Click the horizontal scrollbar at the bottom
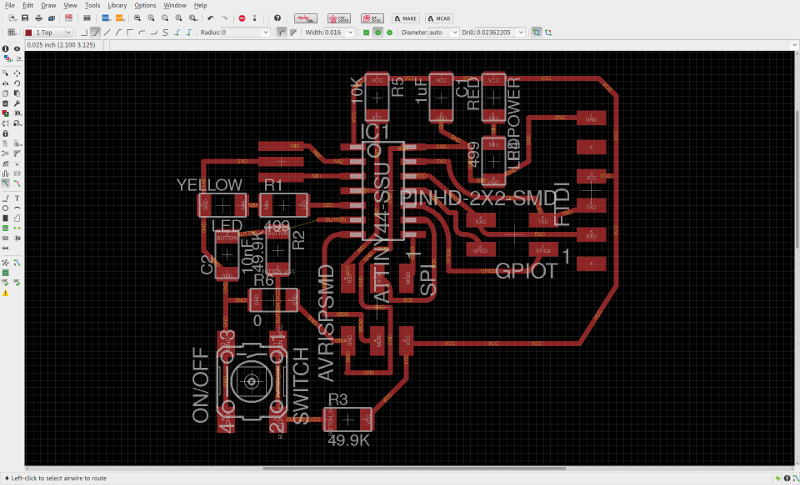The width and height of the screenshot is (800, 485). (x=413, y=468)
